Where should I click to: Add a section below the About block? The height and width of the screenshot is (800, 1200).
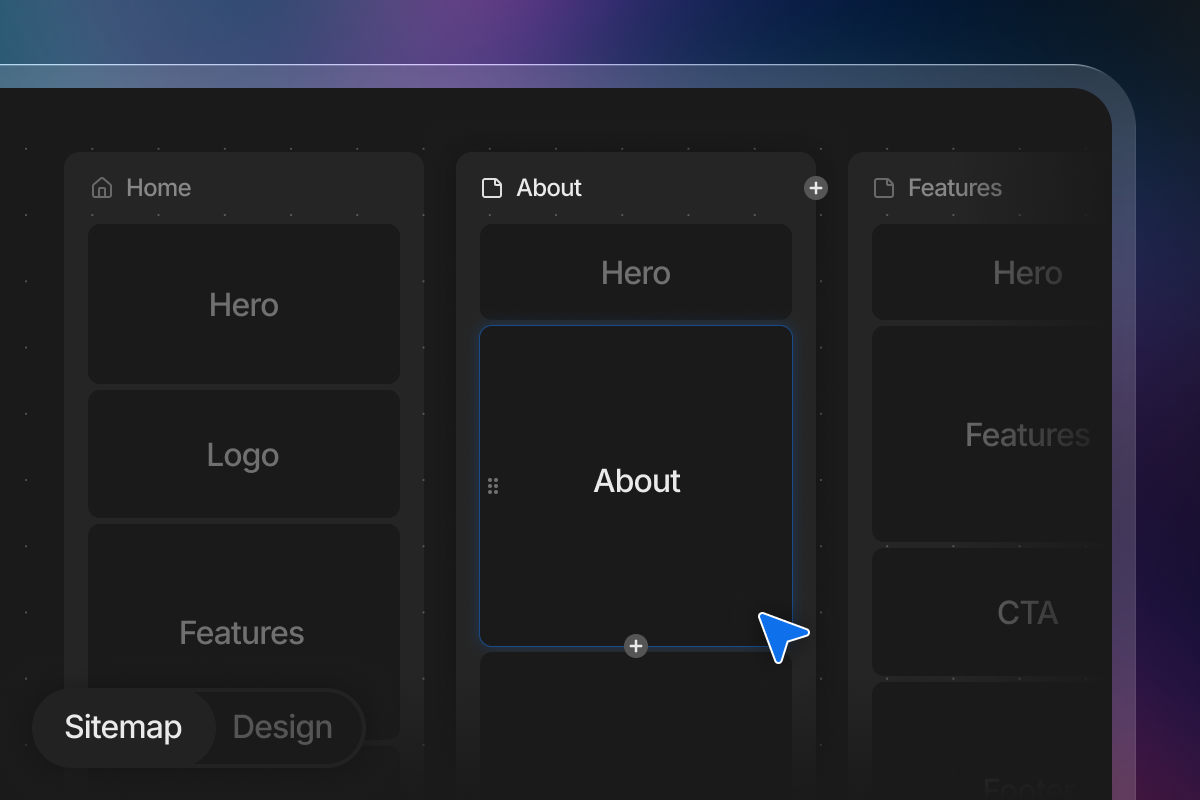click(636, 646)
